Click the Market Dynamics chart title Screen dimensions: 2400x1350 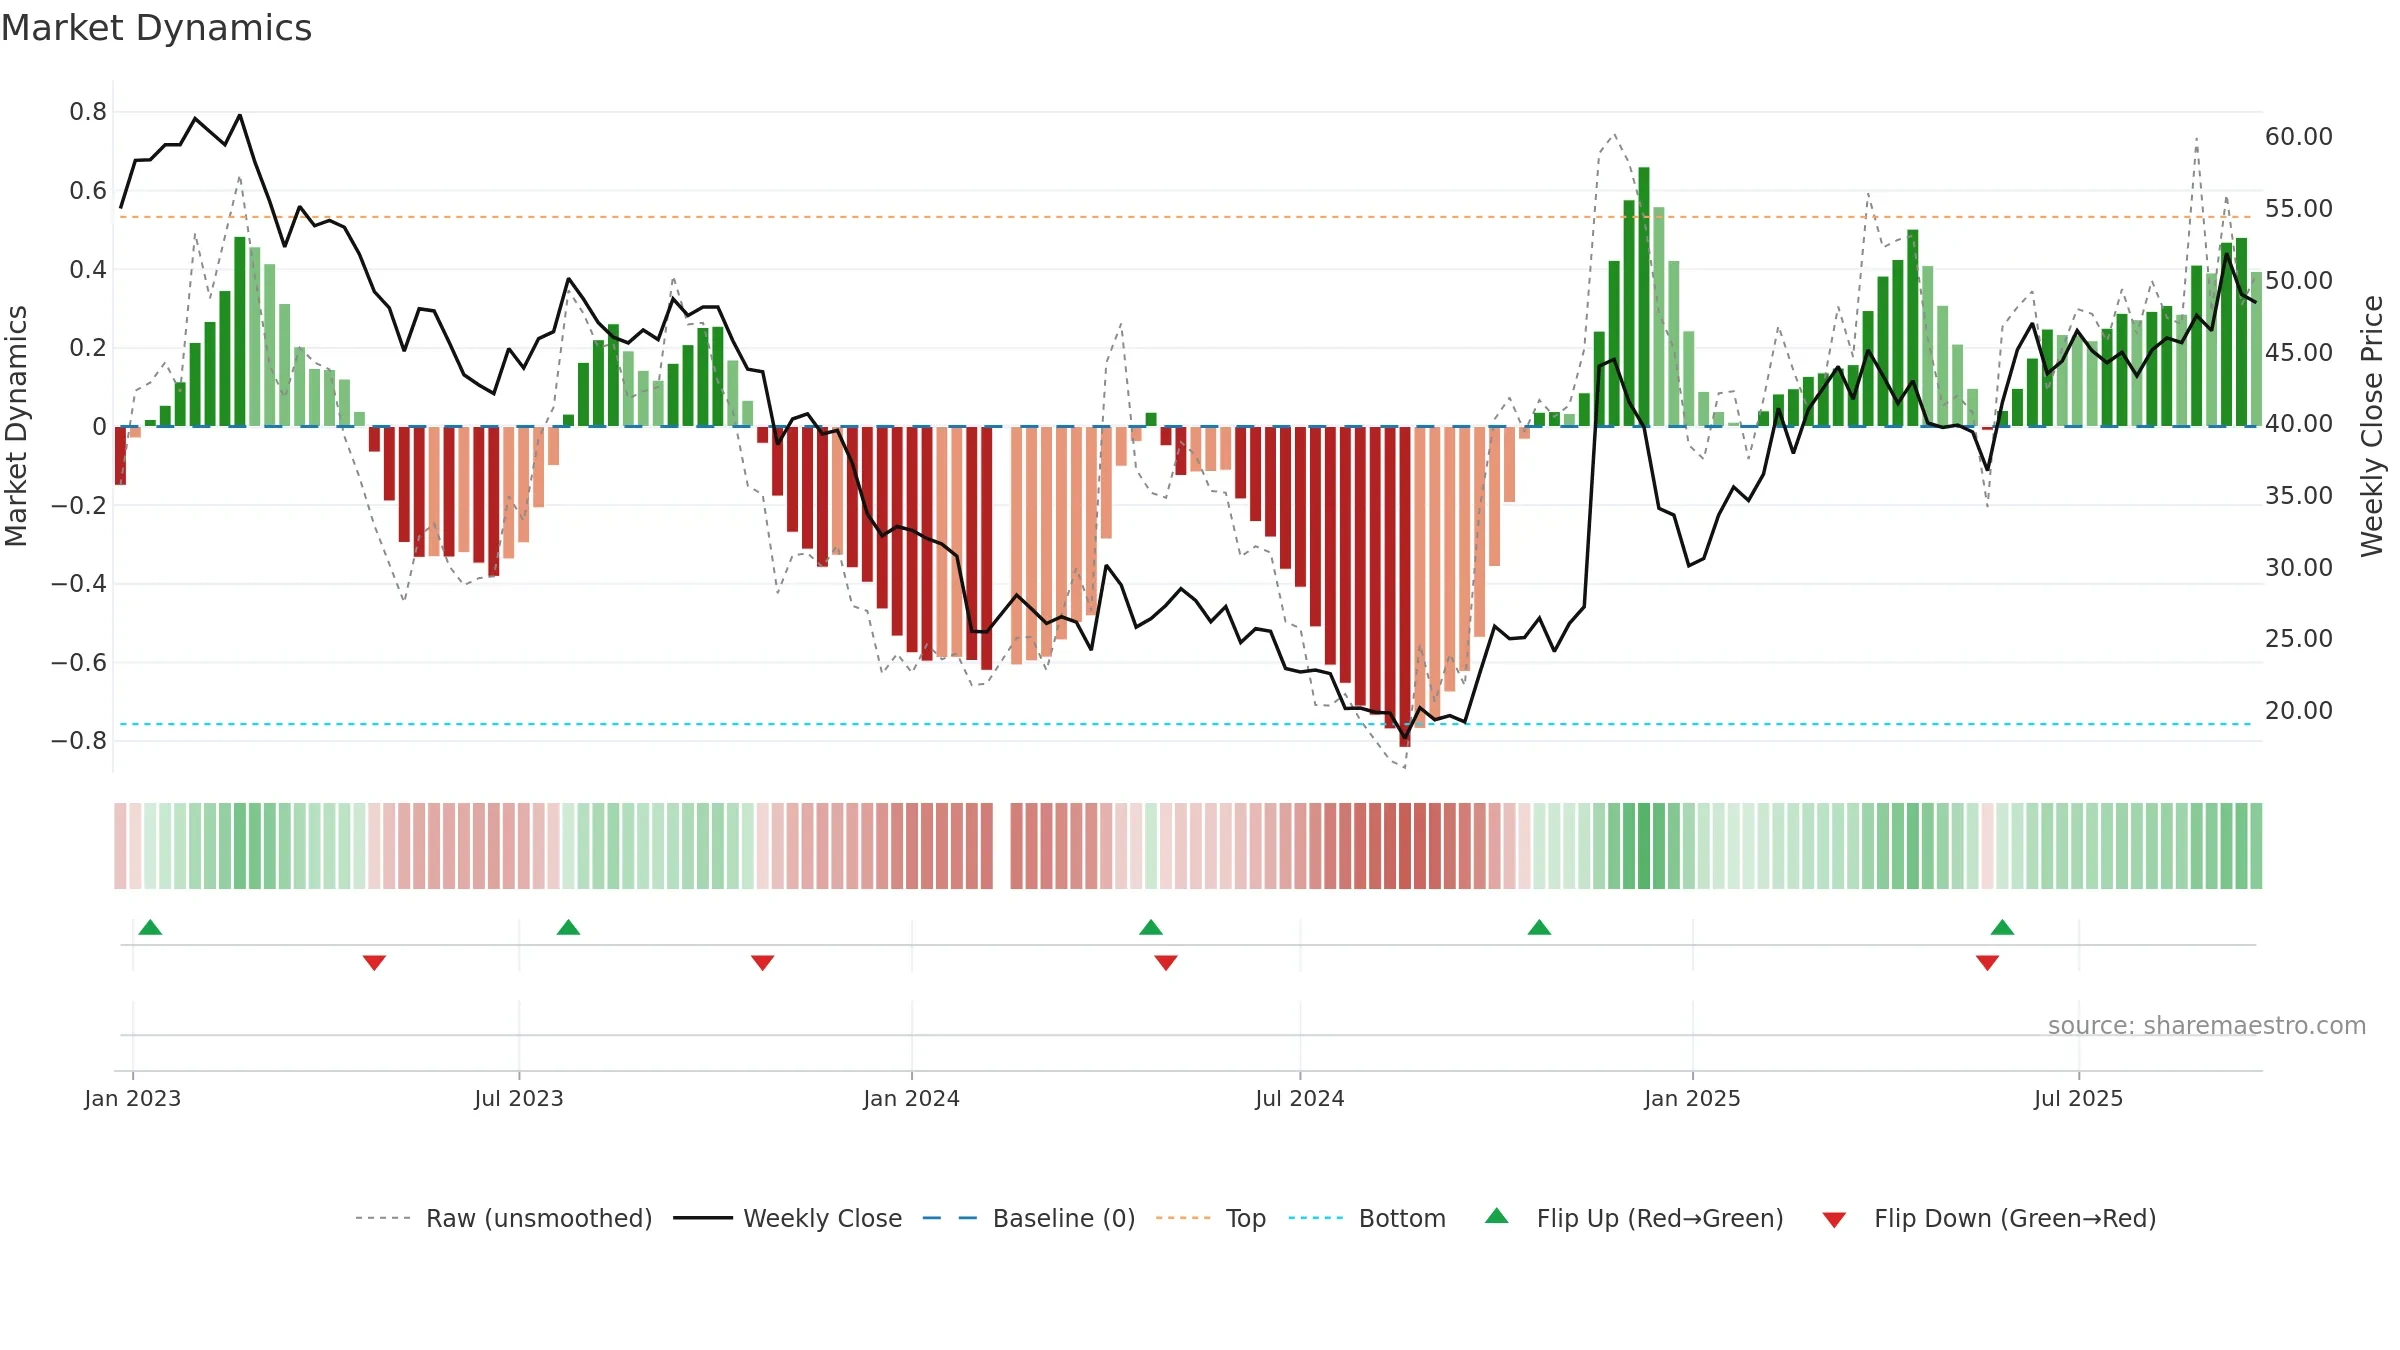[x=156, y=28]
